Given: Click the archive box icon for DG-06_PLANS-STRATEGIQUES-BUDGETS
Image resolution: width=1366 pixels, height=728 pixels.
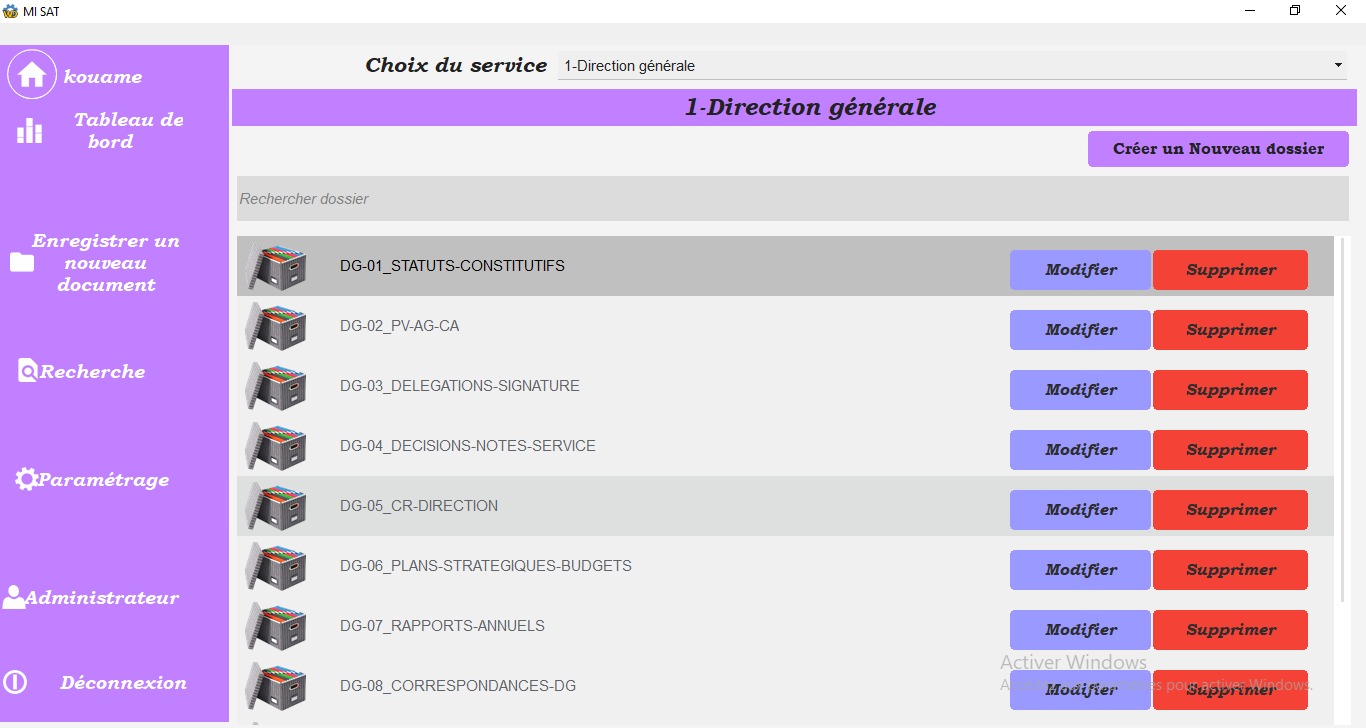Looking at the screenshot, I should coord(276,566).
